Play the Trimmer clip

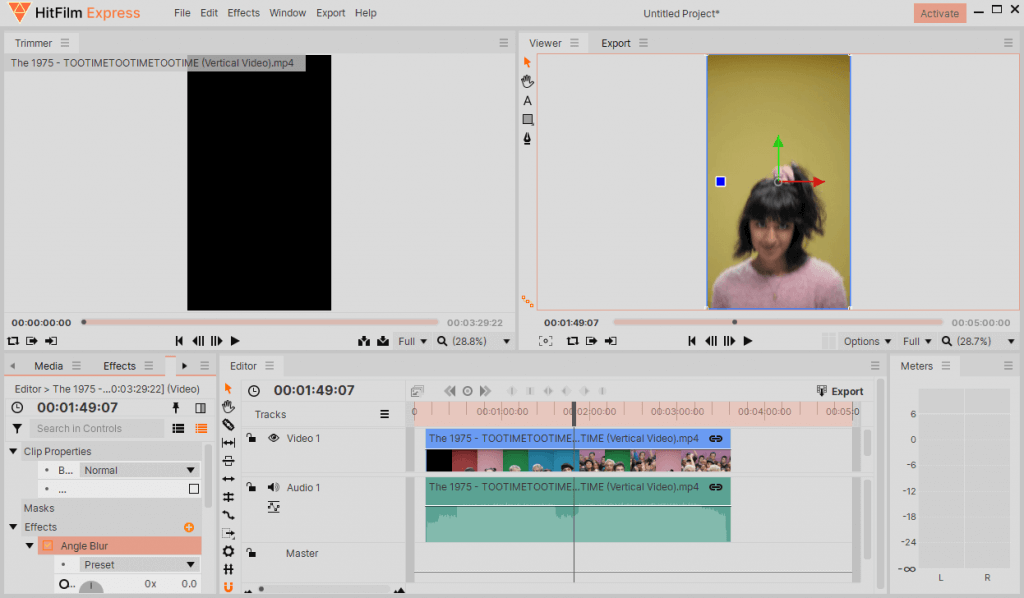[235, 341]
